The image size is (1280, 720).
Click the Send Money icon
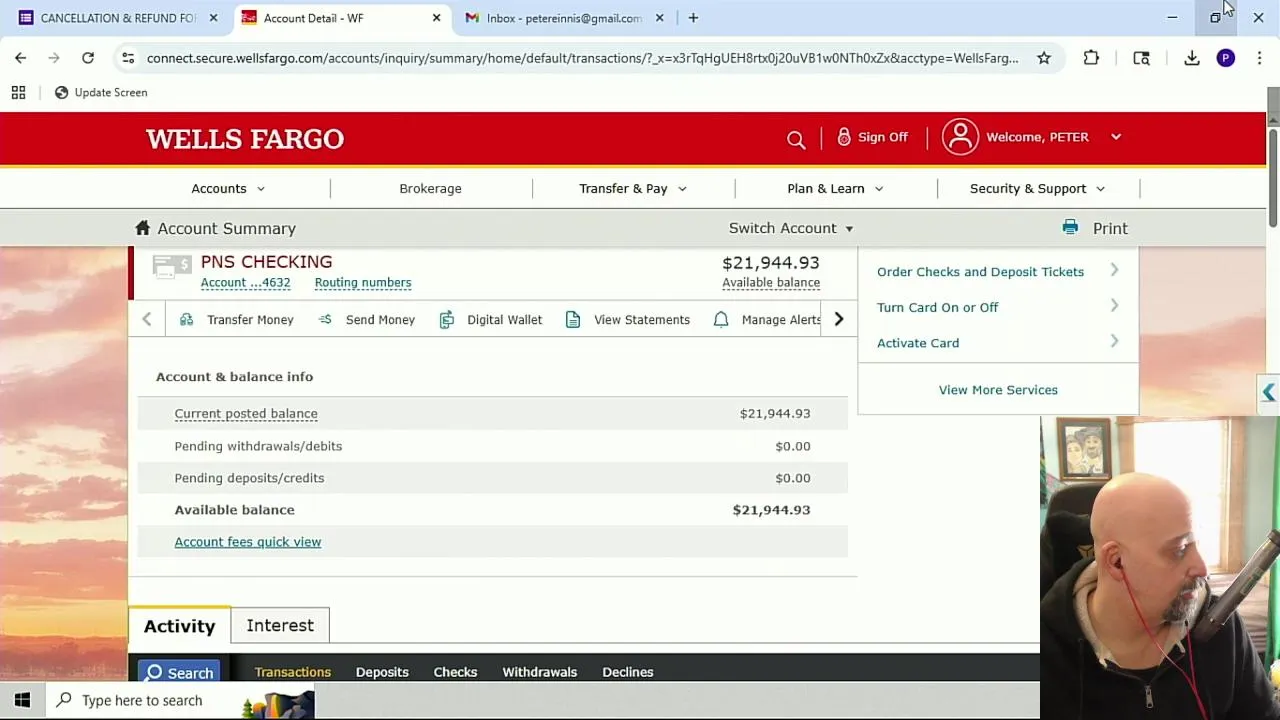pos(325,319)
